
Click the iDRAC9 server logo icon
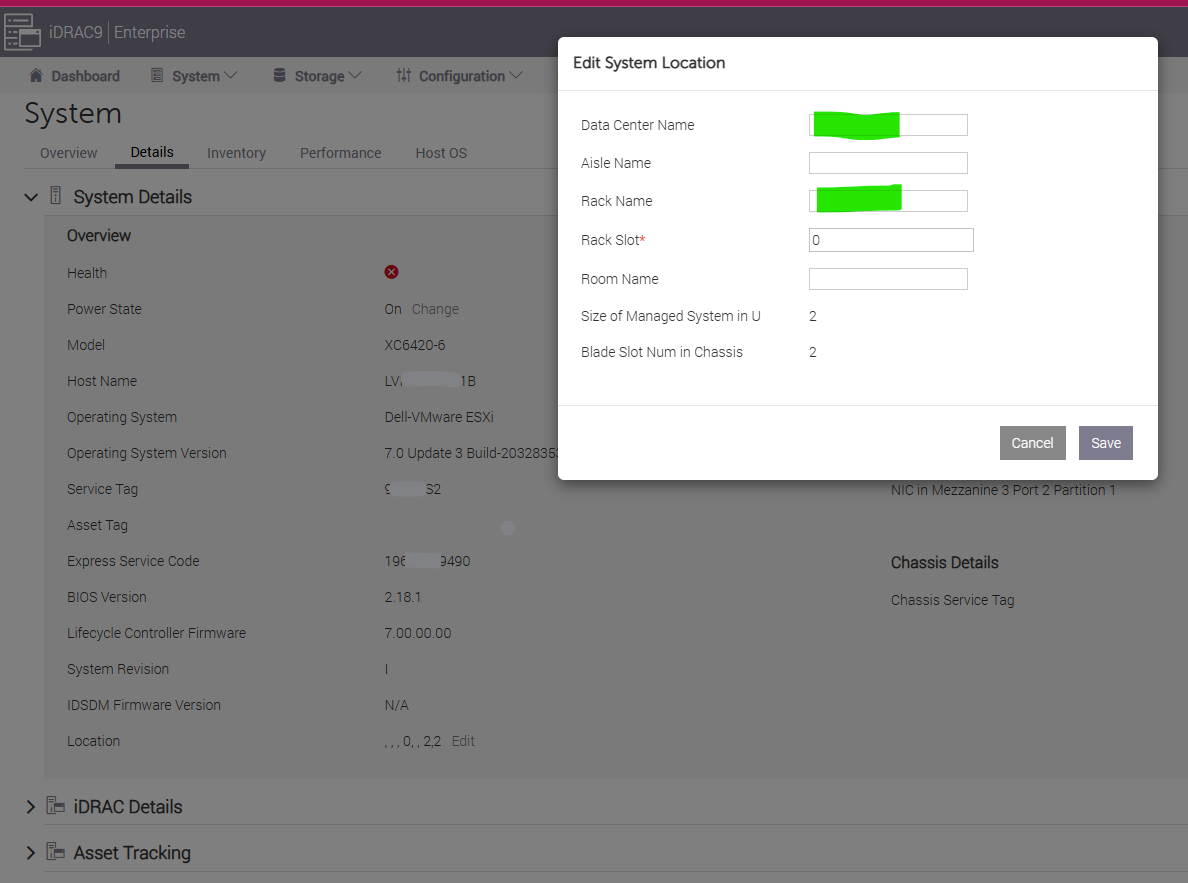point(22,32)
